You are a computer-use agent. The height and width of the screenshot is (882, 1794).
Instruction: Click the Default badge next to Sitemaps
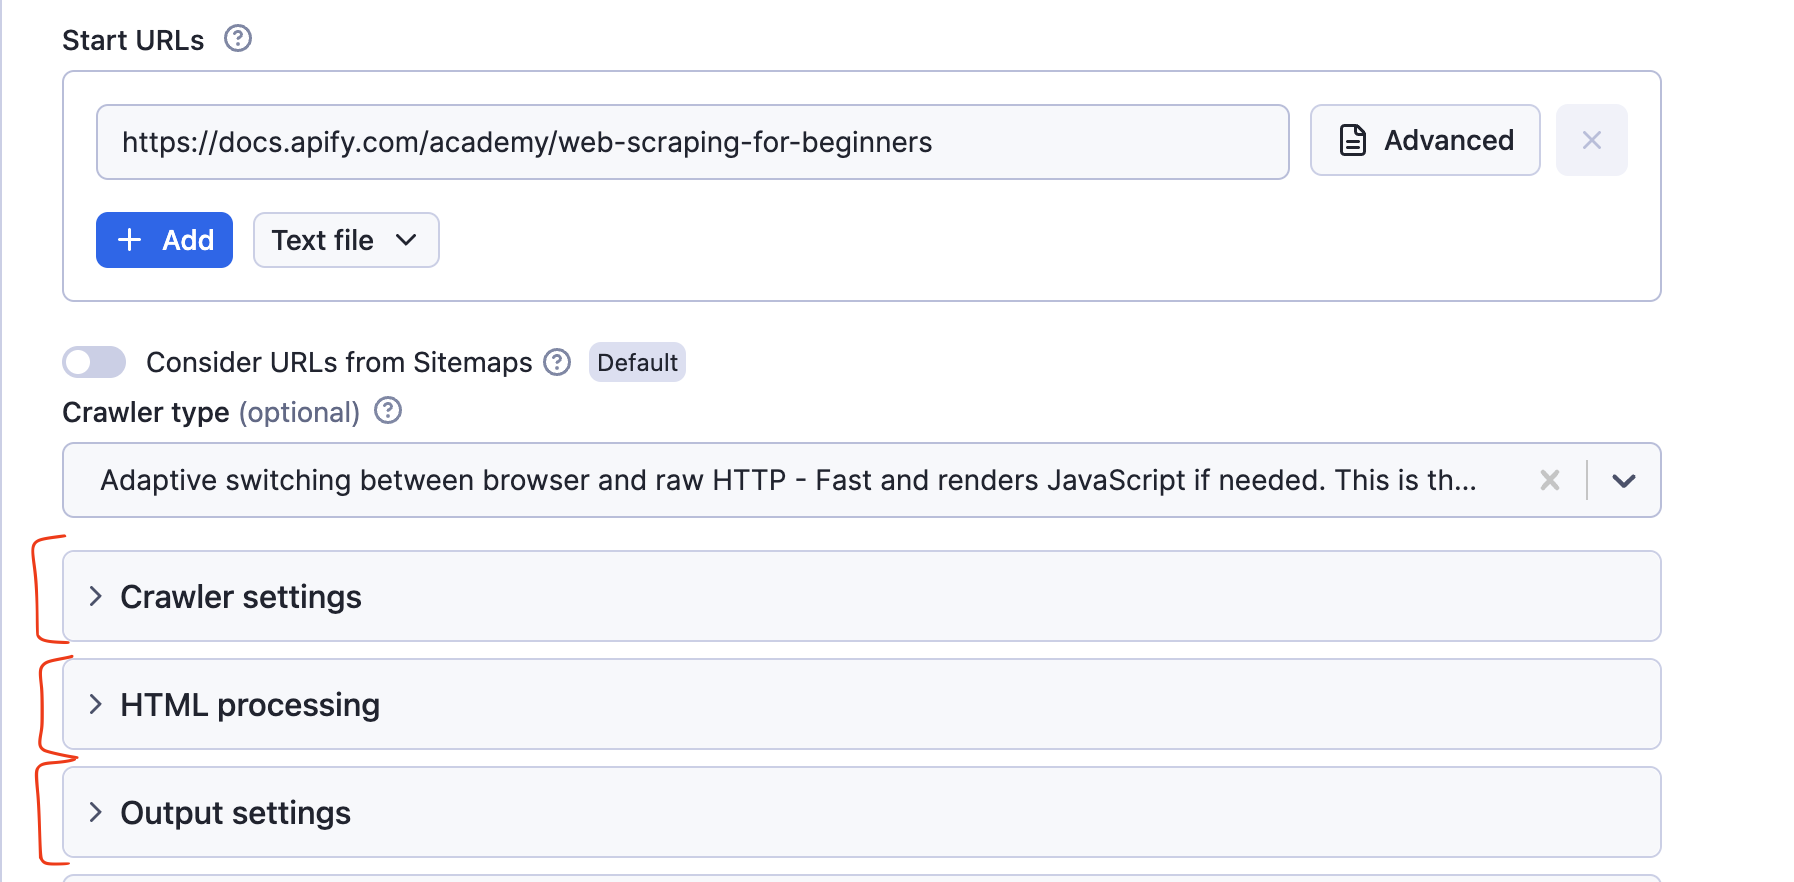click(x=637, y=362)
